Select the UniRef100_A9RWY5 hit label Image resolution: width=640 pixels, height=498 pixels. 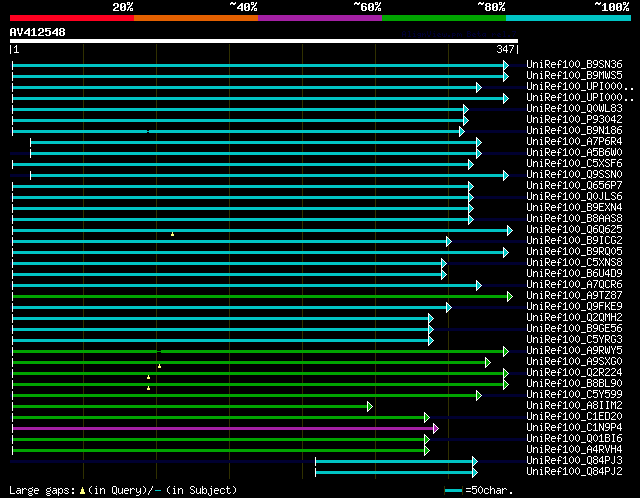(x=574, y=351)
